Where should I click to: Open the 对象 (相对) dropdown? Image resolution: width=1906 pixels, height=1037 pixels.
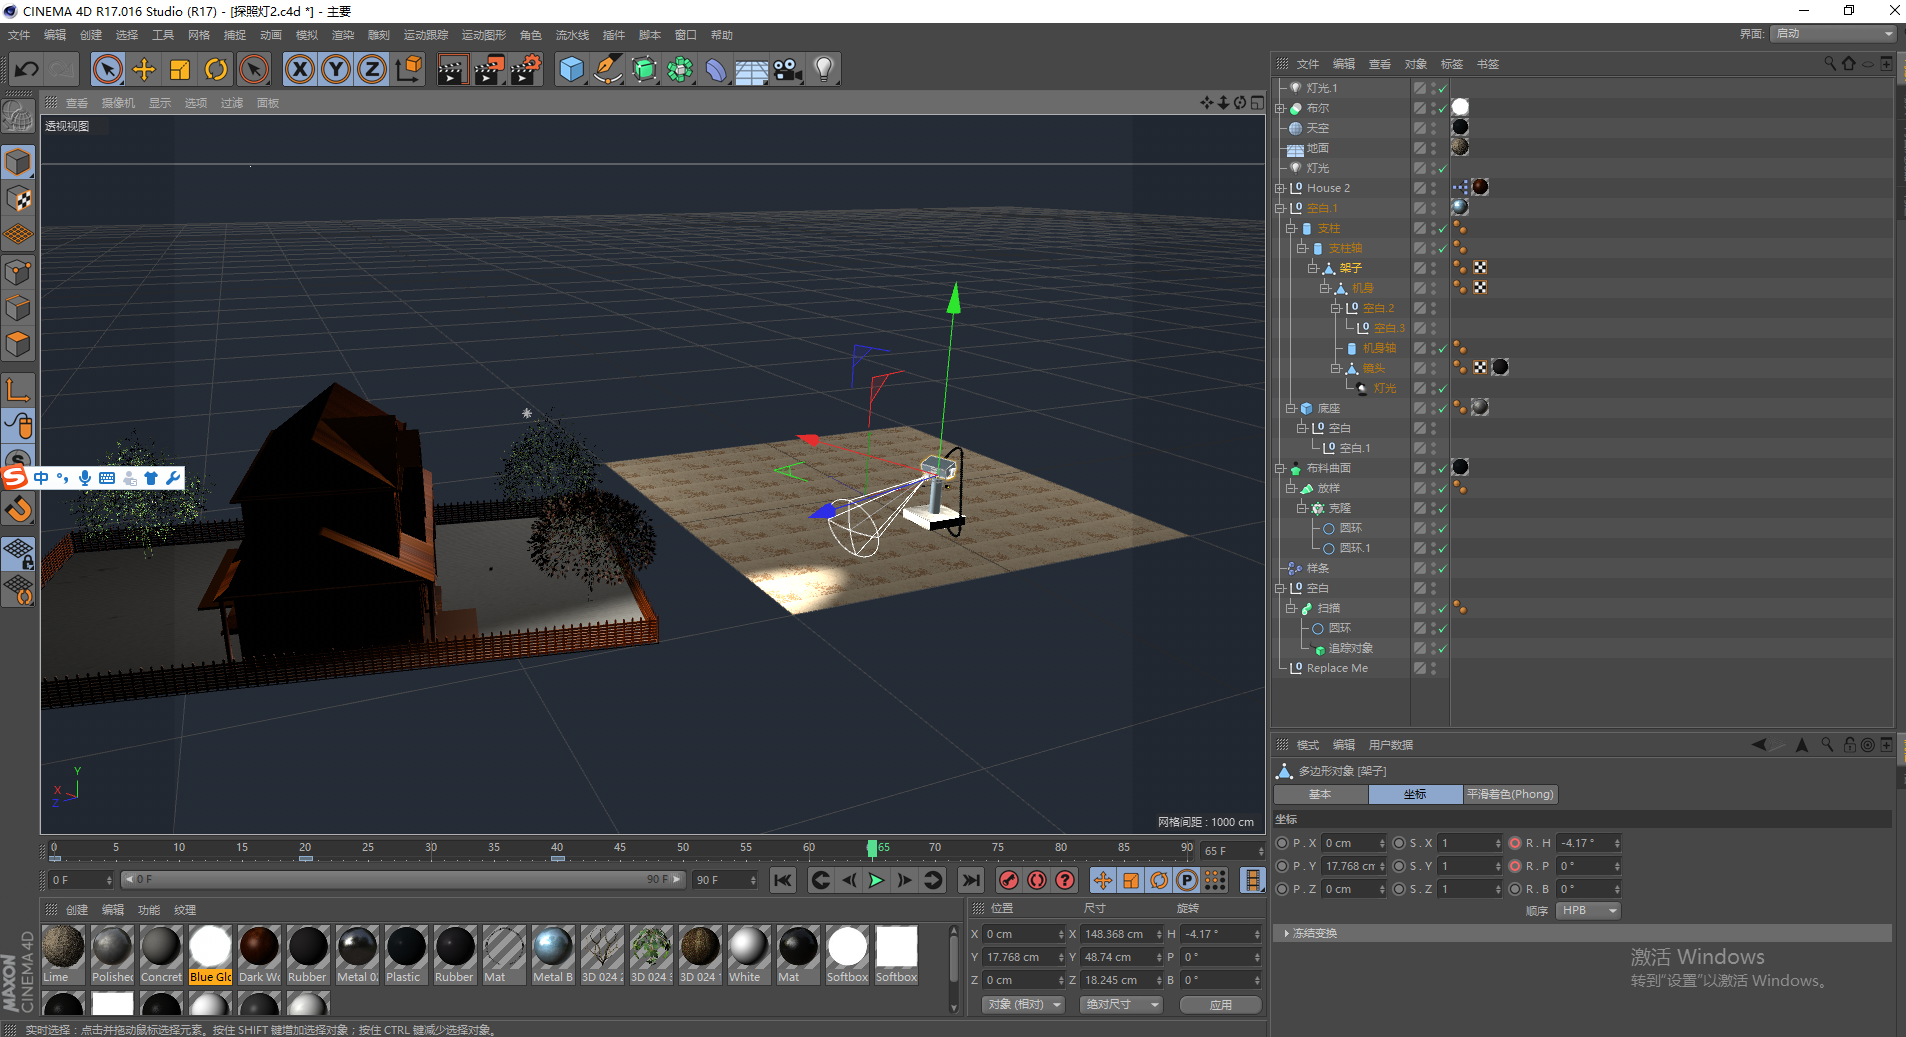tap(1023, 1004)
